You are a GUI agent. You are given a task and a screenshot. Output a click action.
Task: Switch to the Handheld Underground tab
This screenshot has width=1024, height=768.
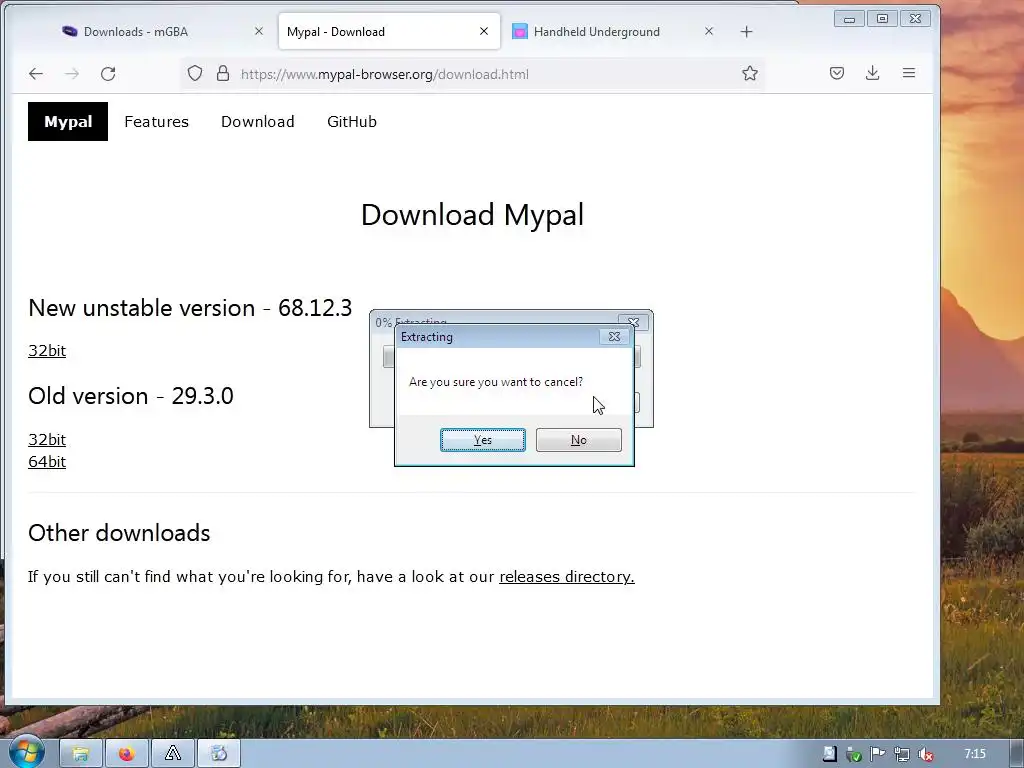(596, 31)
